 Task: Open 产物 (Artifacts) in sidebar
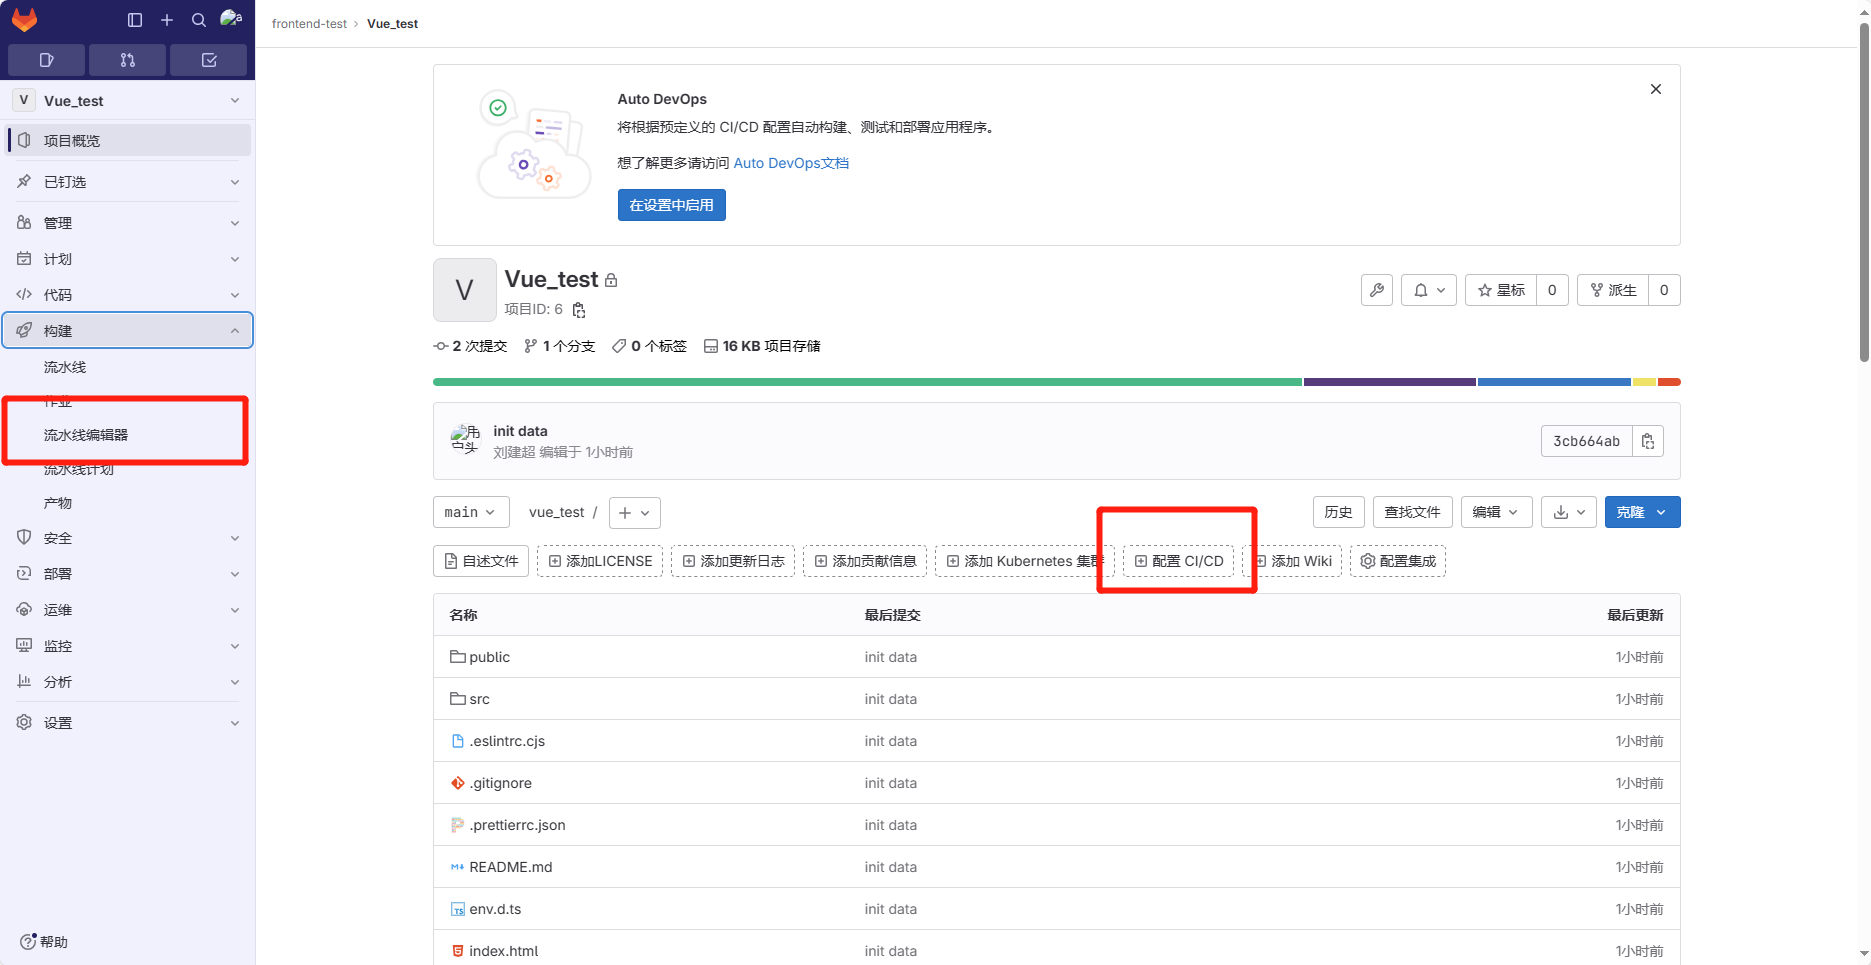128,503
